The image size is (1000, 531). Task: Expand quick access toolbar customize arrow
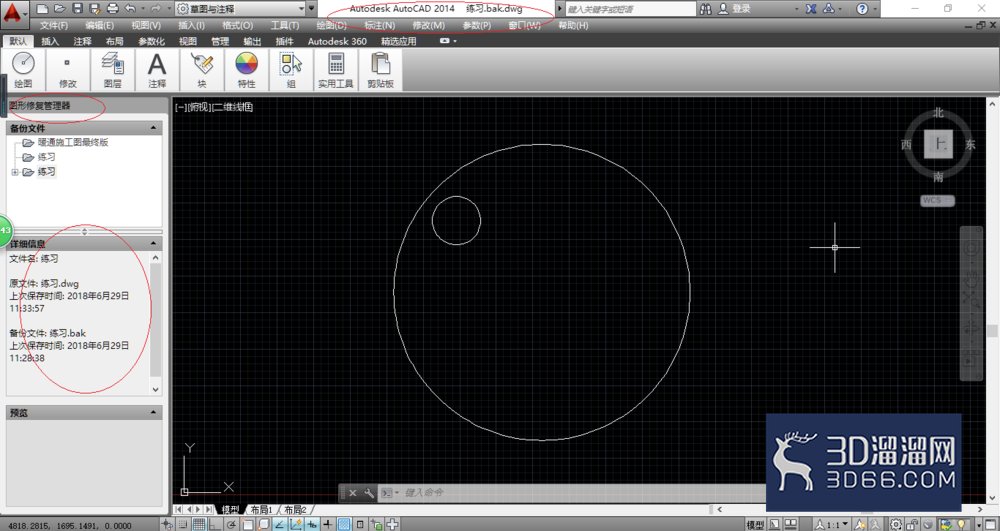(x=312, y=9)
